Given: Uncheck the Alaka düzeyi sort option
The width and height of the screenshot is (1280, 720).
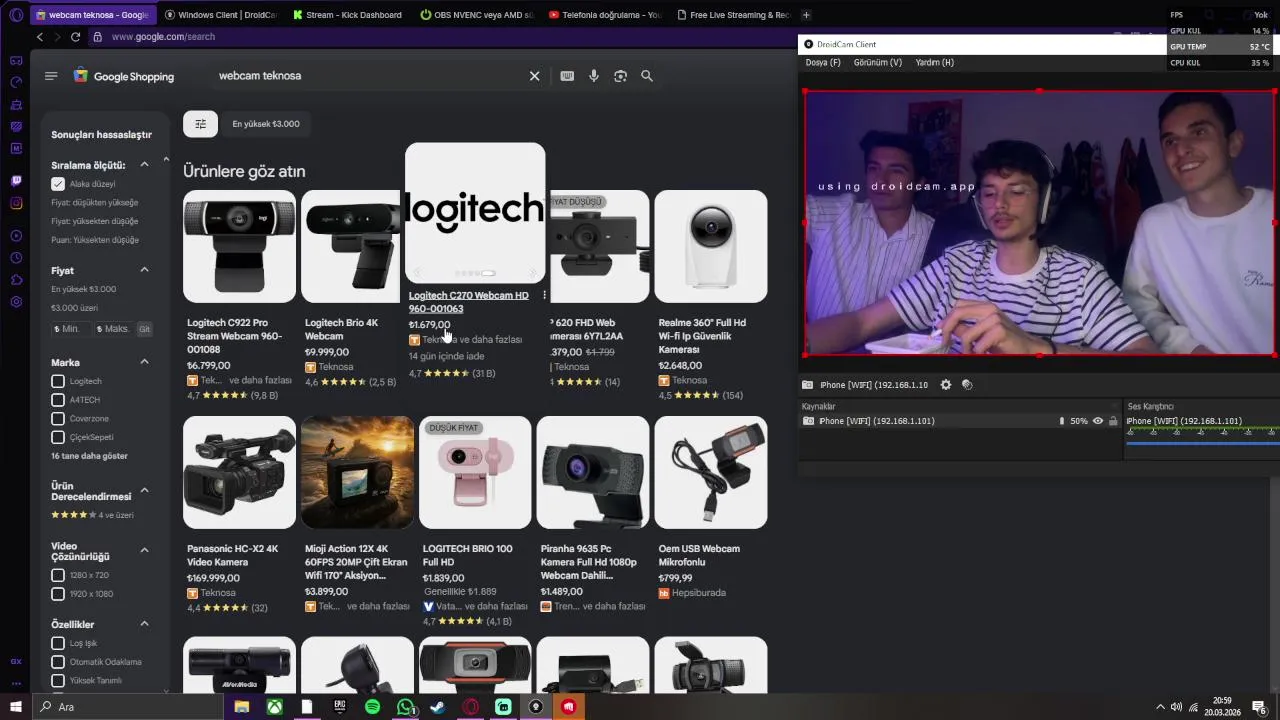Looking at the screenshot, I should tap(58, 184).
